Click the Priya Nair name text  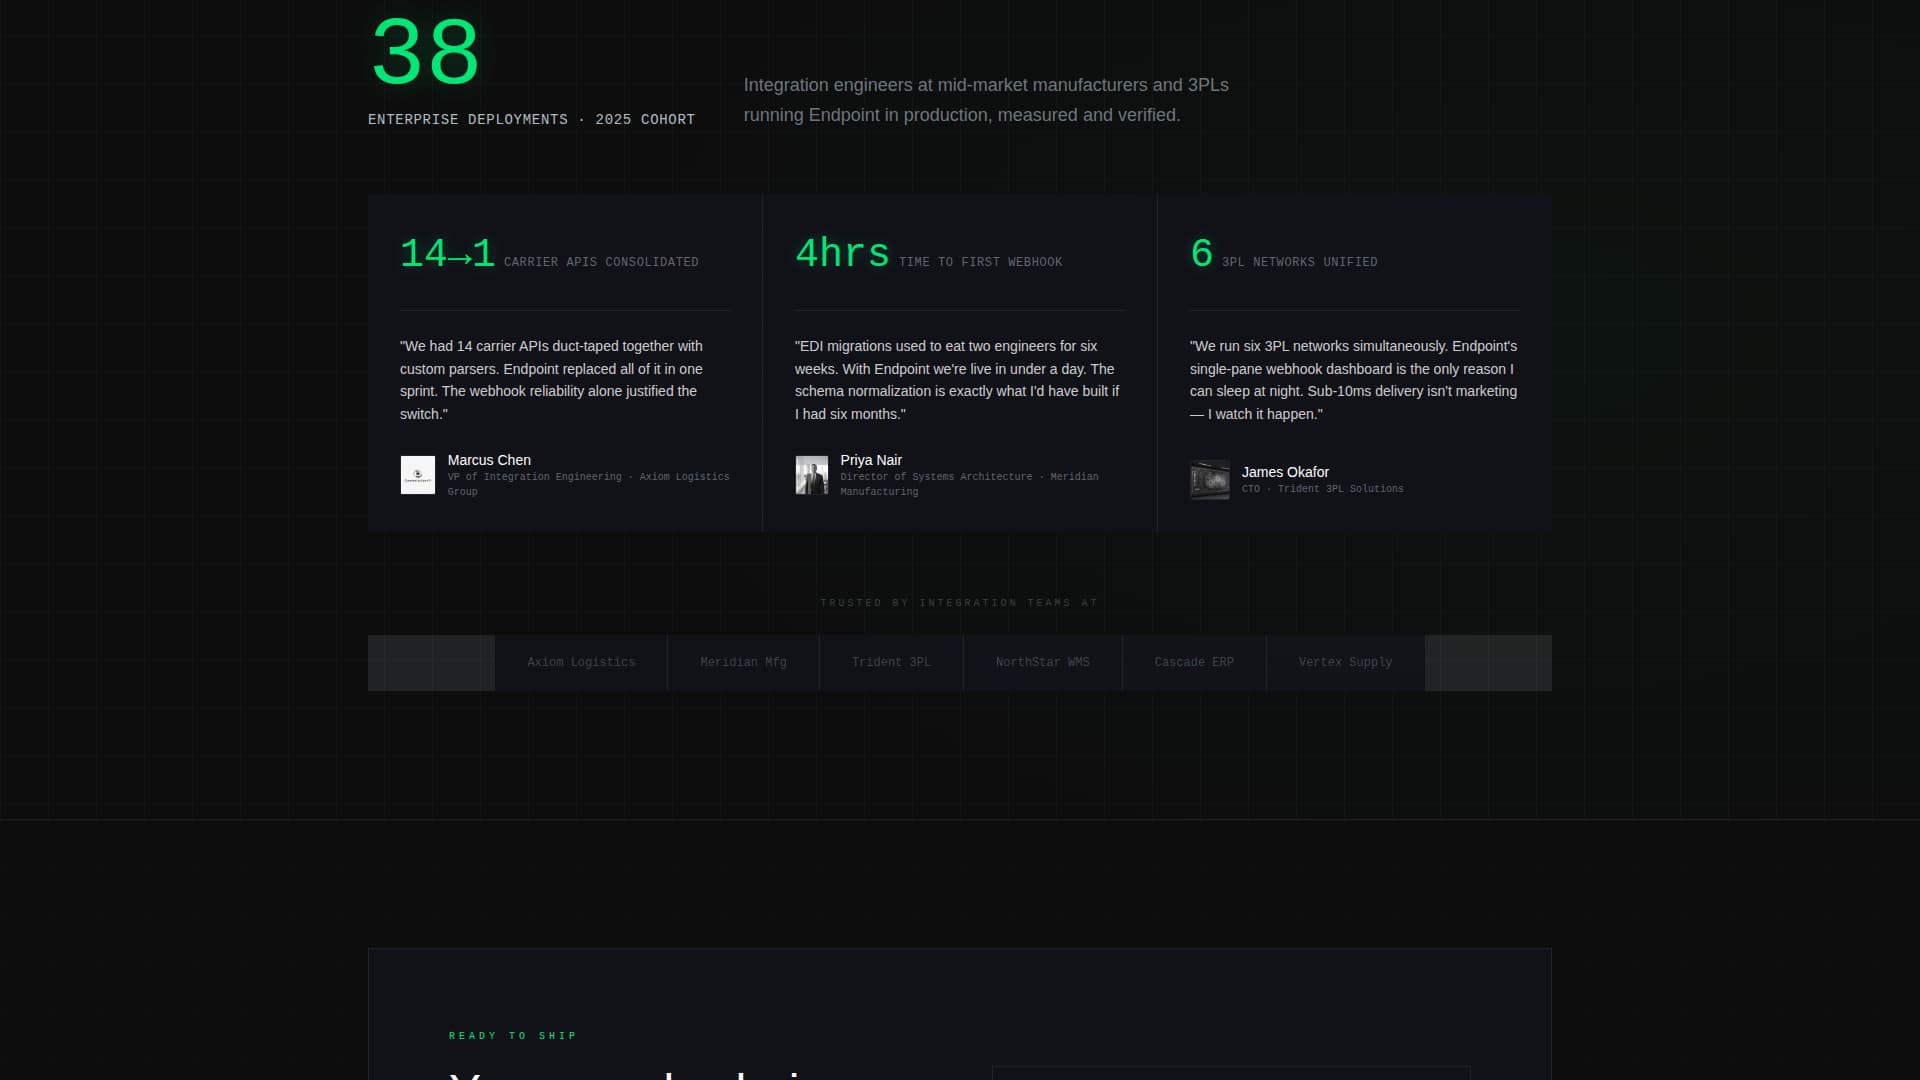coord(871,460)
